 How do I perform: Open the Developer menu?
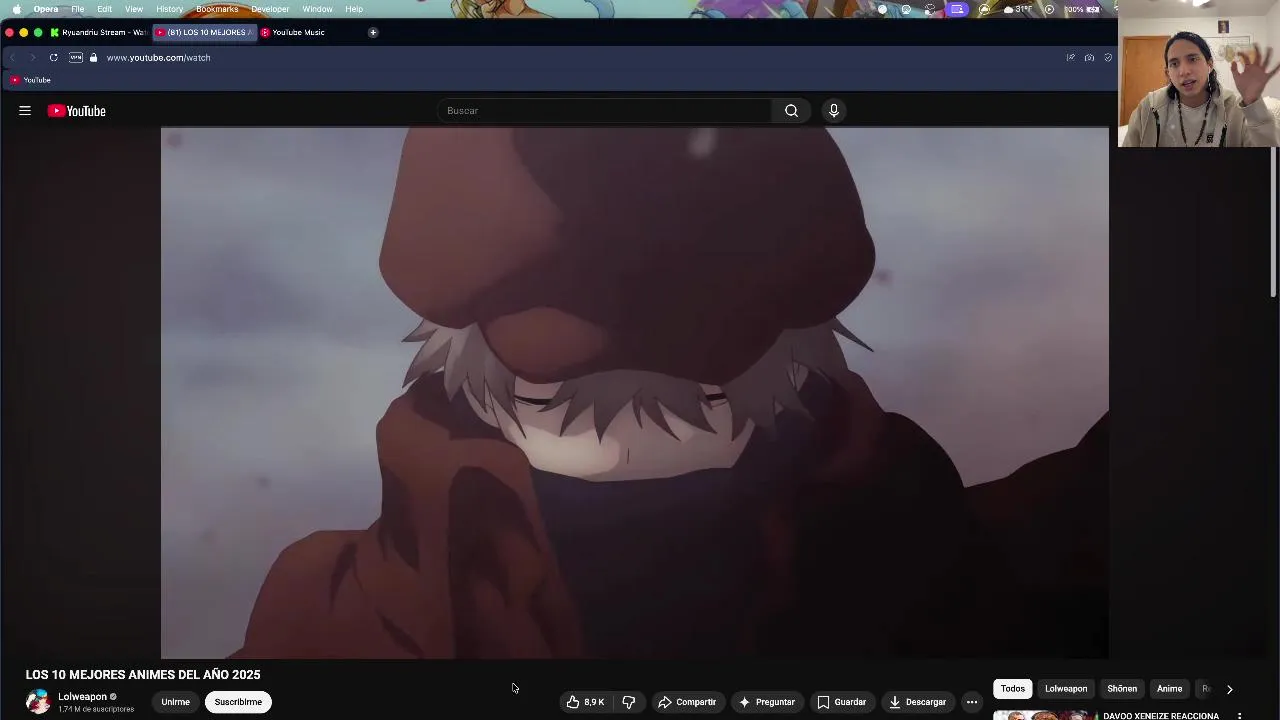coord(270,9)
